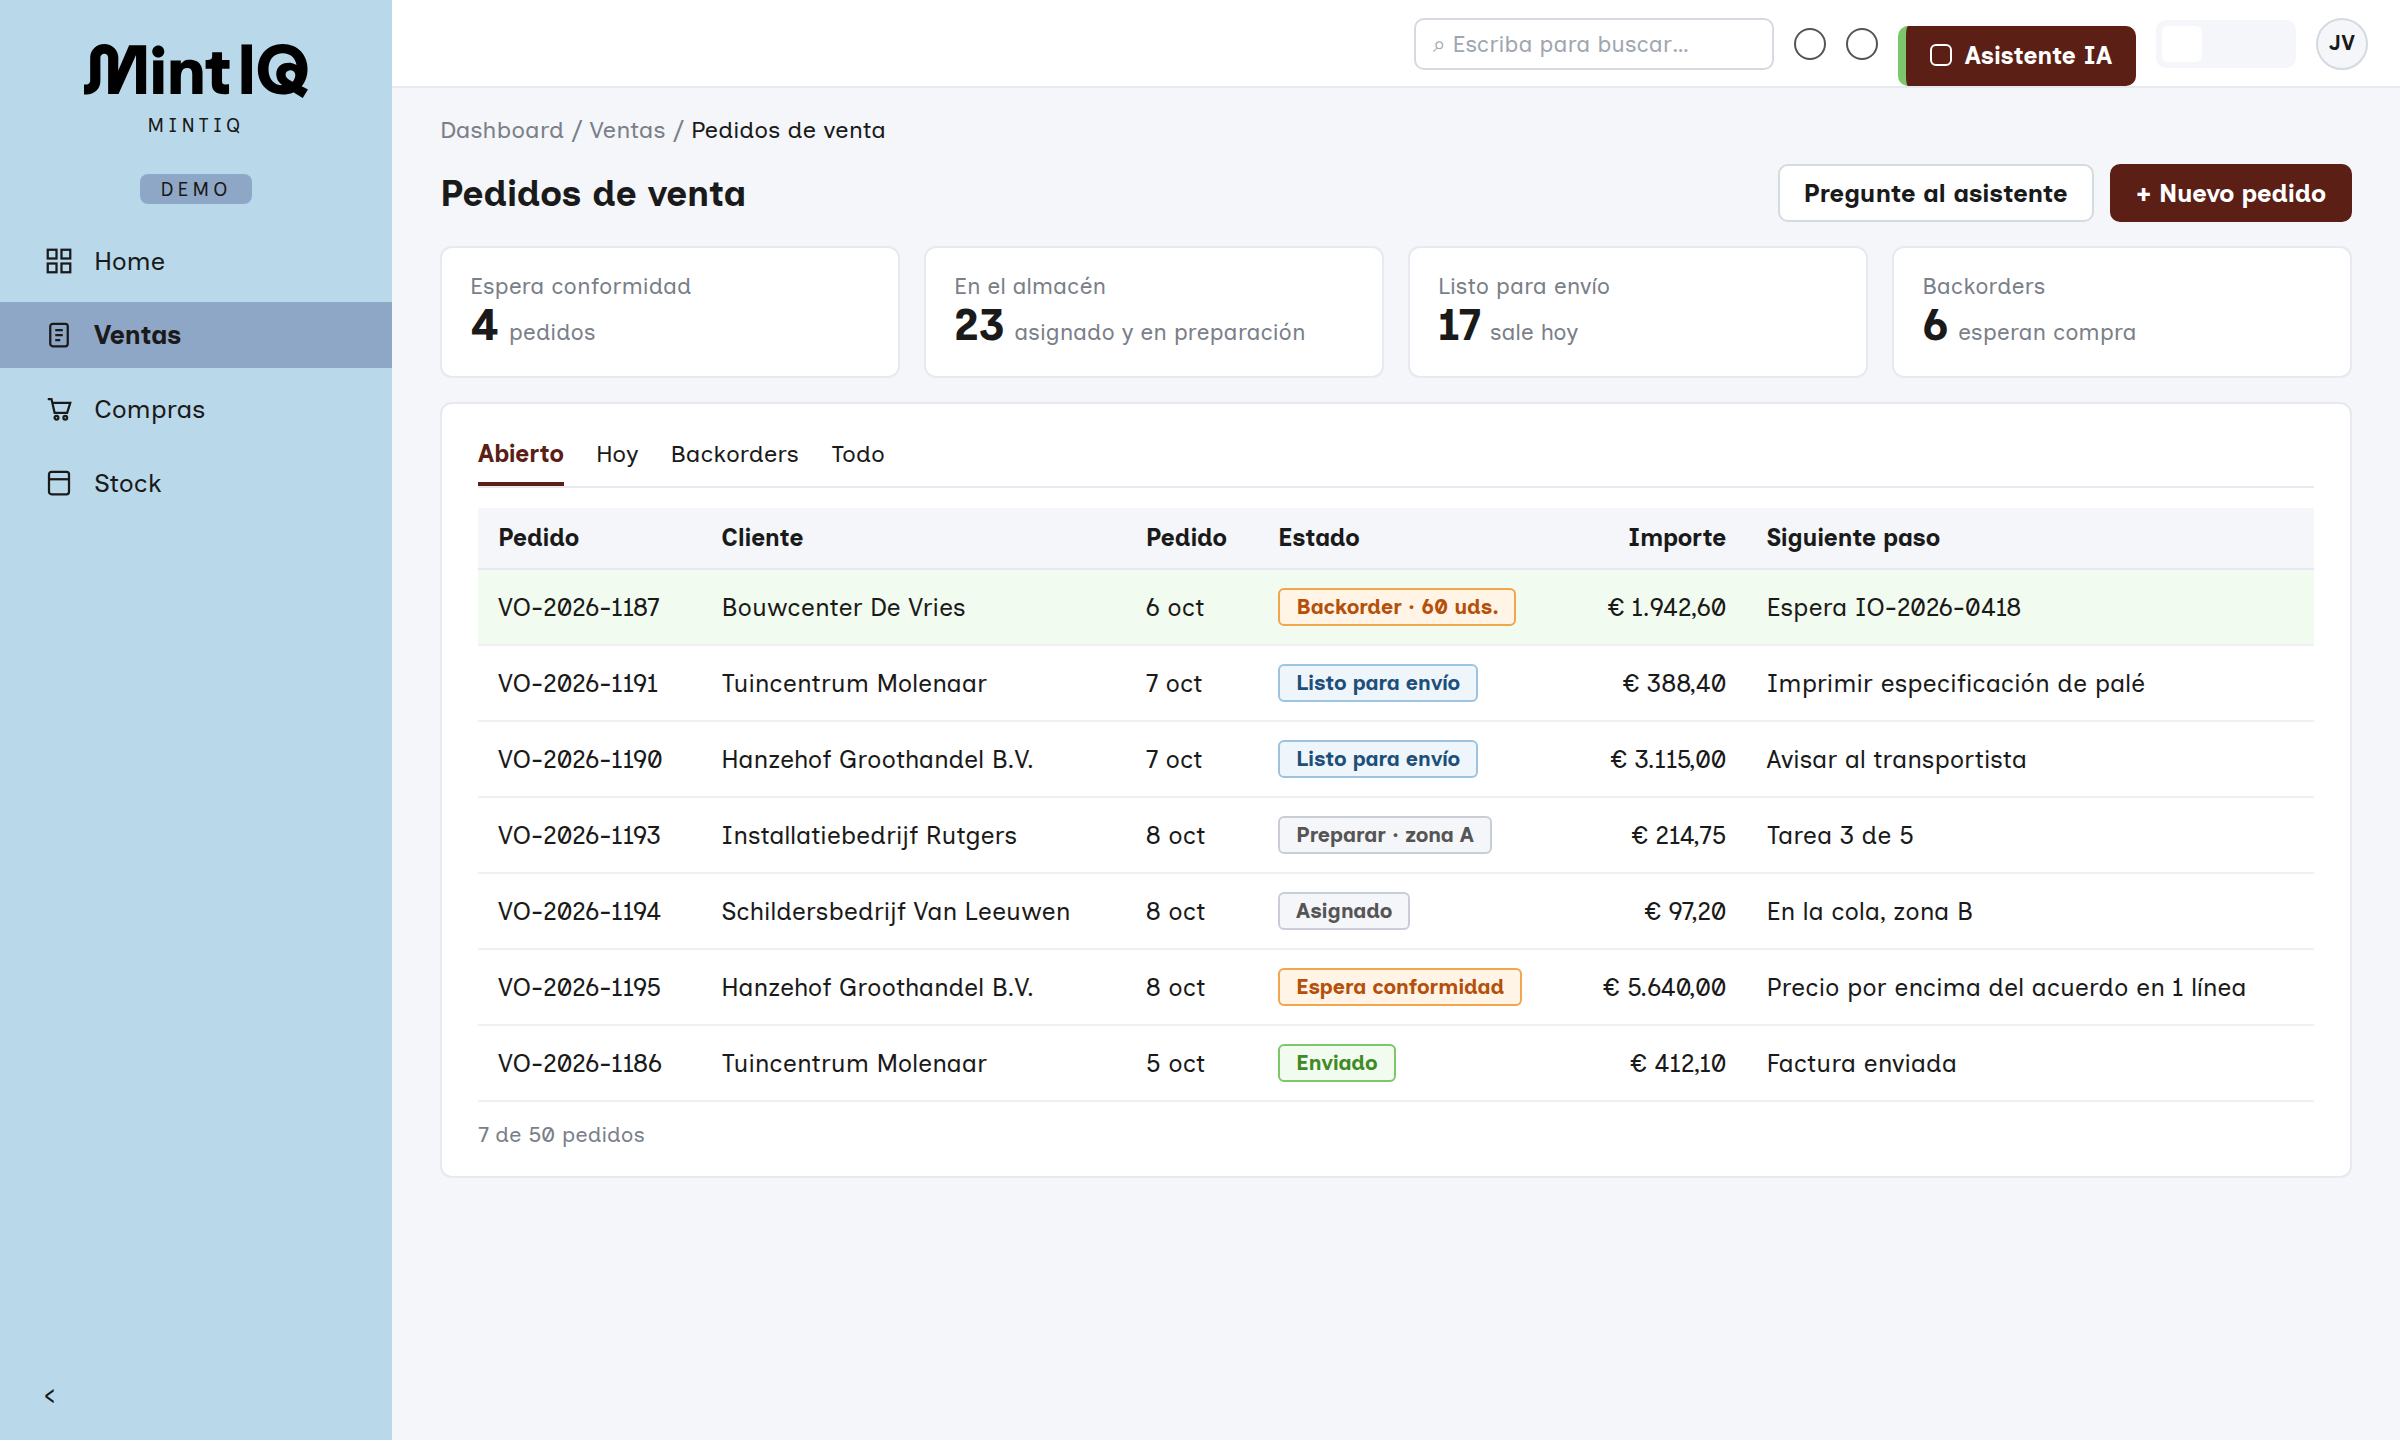
Task: Open order row VO-2026-1187
Action: (1396, 607)
